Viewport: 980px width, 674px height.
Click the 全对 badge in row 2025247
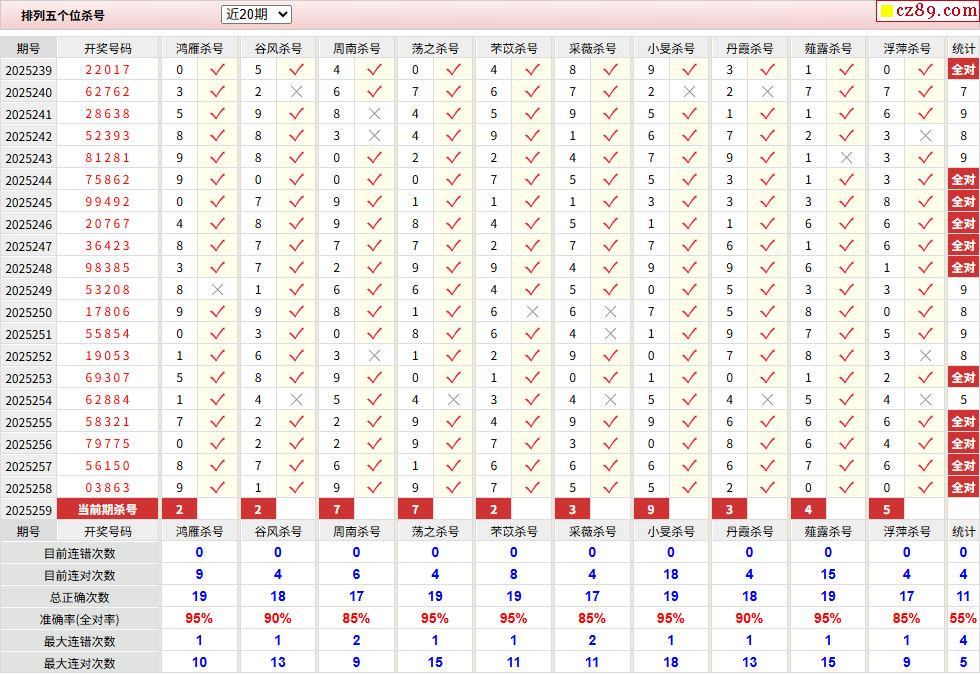pyautogui.click(x=963, y=246)
